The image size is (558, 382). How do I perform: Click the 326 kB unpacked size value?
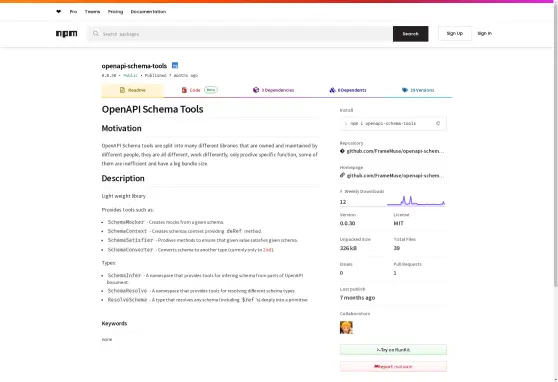click(348, 248)
